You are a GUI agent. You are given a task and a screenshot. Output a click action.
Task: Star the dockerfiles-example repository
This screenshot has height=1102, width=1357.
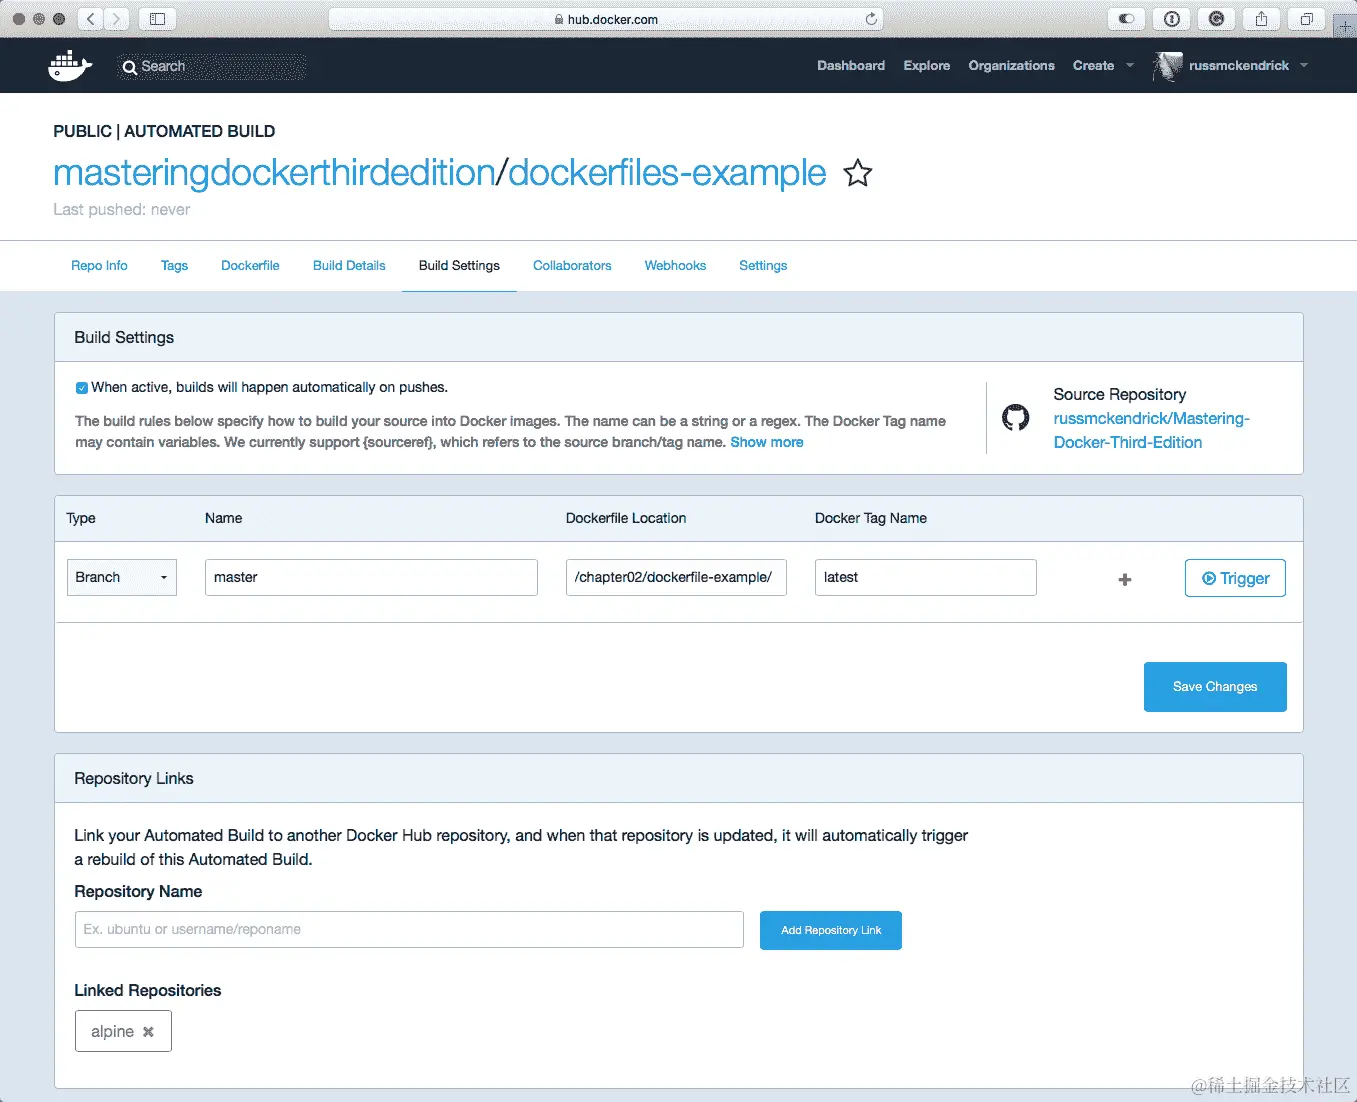pos(858,173)
